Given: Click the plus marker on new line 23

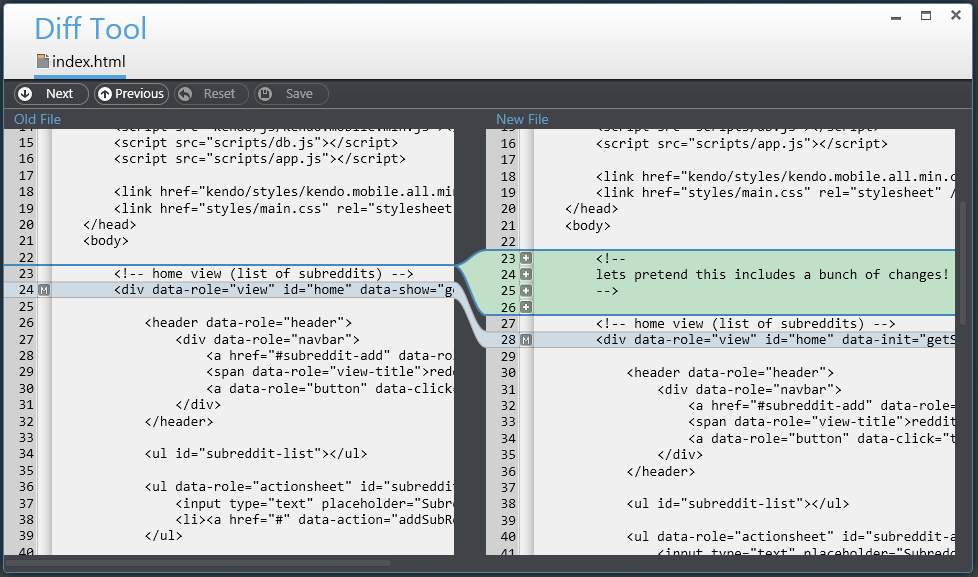Looking at the screenshot, I should tap(526, 258).
